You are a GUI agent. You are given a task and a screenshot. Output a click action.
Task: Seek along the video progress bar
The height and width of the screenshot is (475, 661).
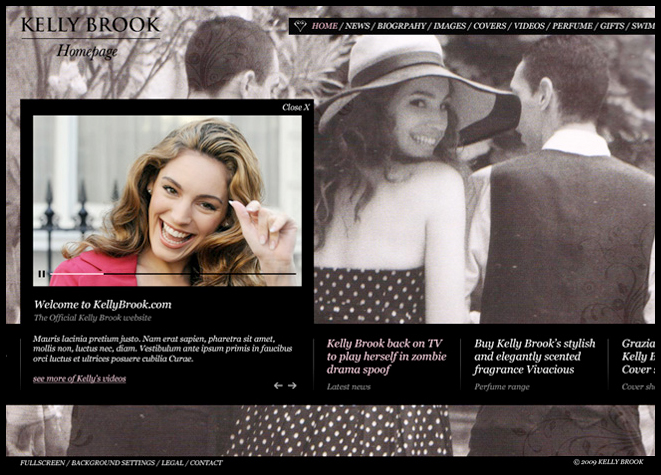pos(173,274)
